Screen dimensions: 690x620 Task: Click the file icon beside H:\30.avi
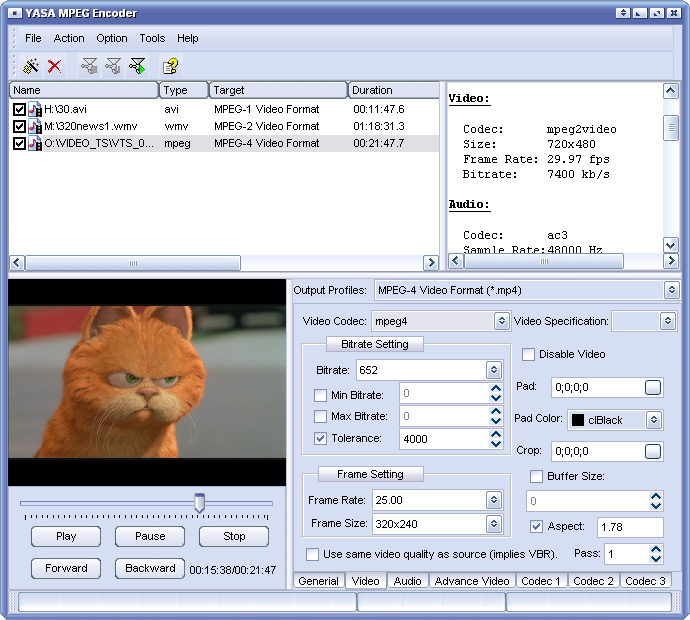pos(35,109)
